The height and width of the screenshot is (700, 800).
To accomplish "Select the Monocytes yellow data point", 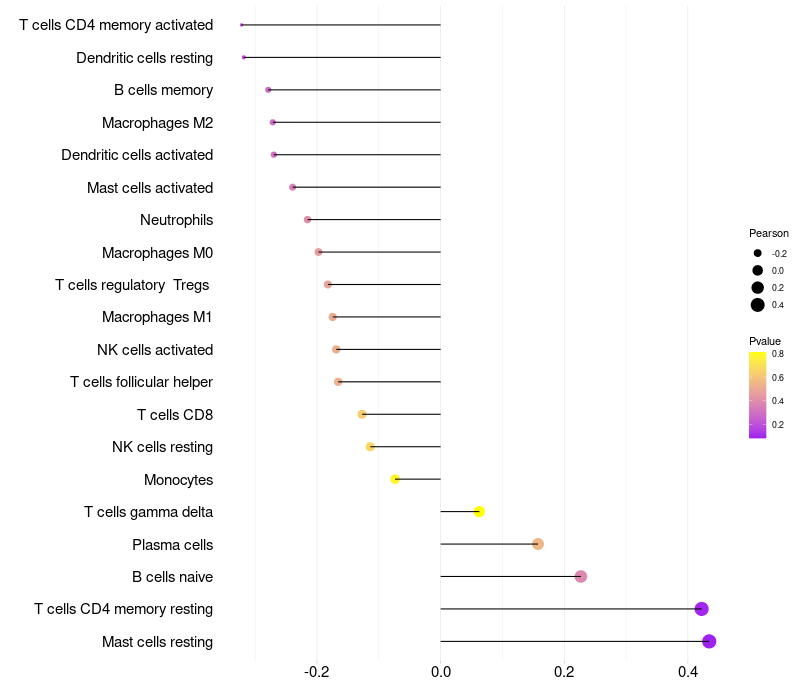I will (395, 479).
